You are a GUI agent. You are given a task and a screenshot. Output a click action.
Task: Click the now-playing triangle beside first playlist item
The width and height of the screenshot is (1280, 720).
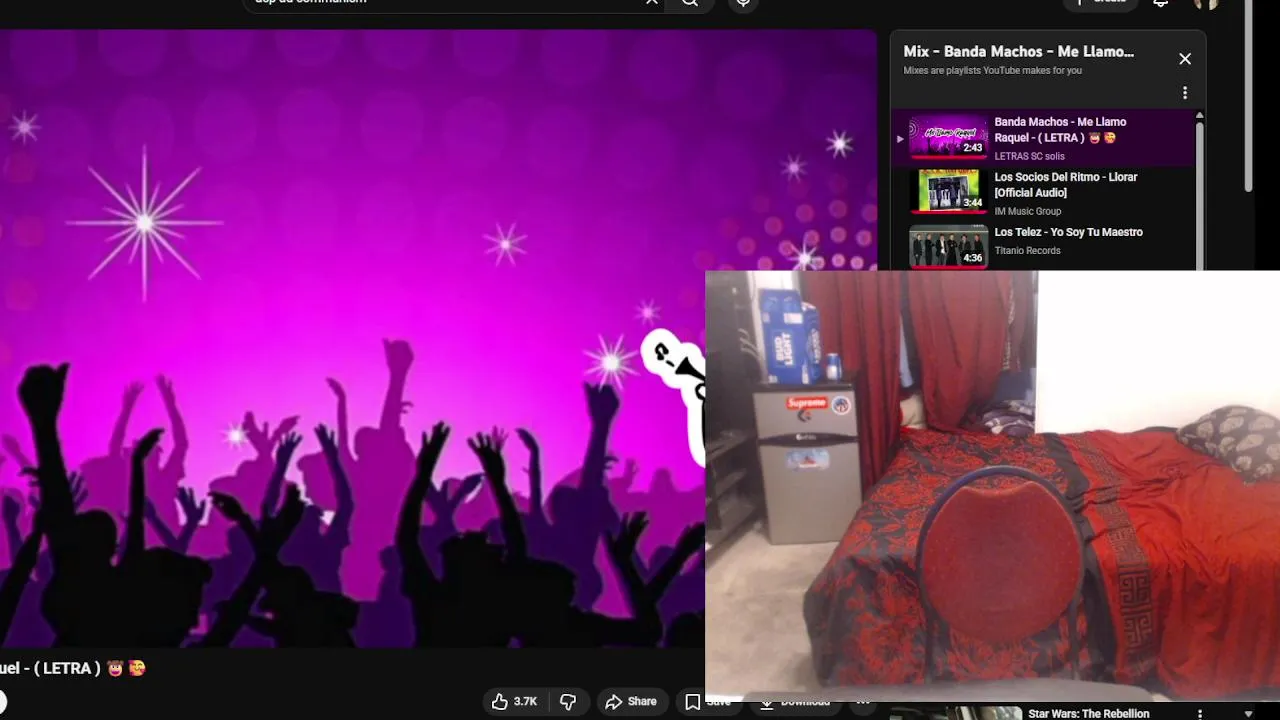pos(900,139)
